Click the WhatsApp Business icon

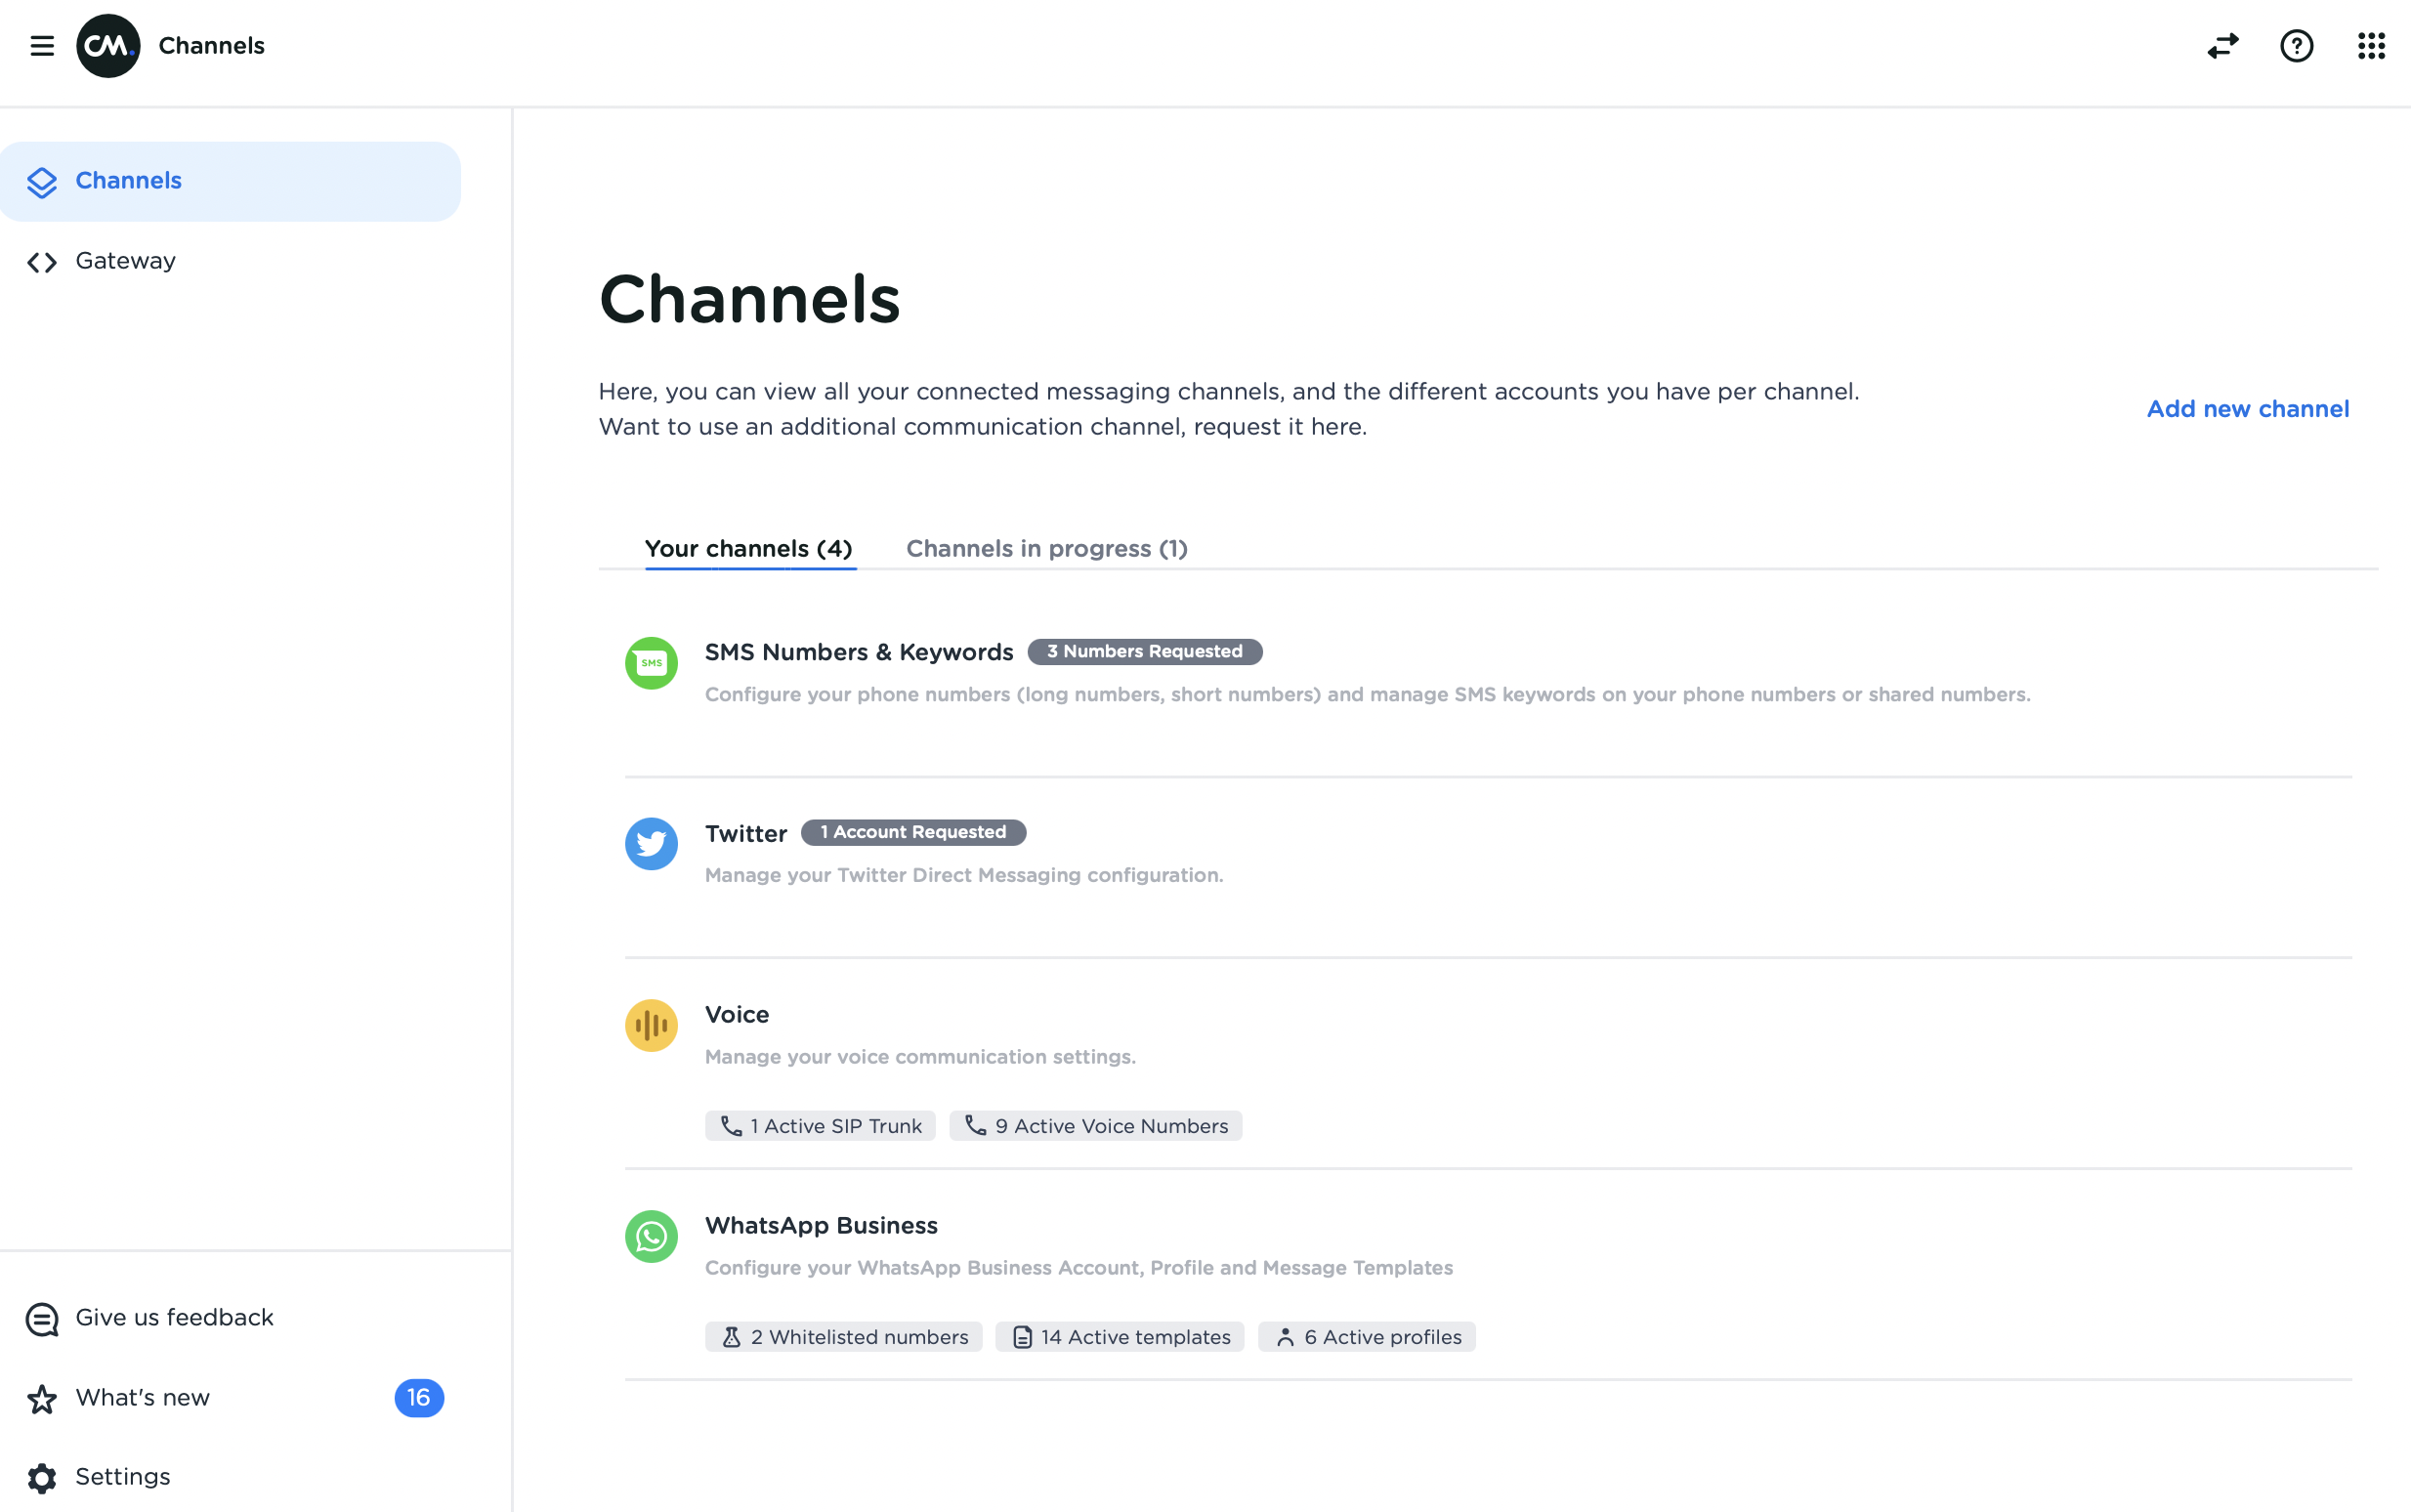point(651,1237)
